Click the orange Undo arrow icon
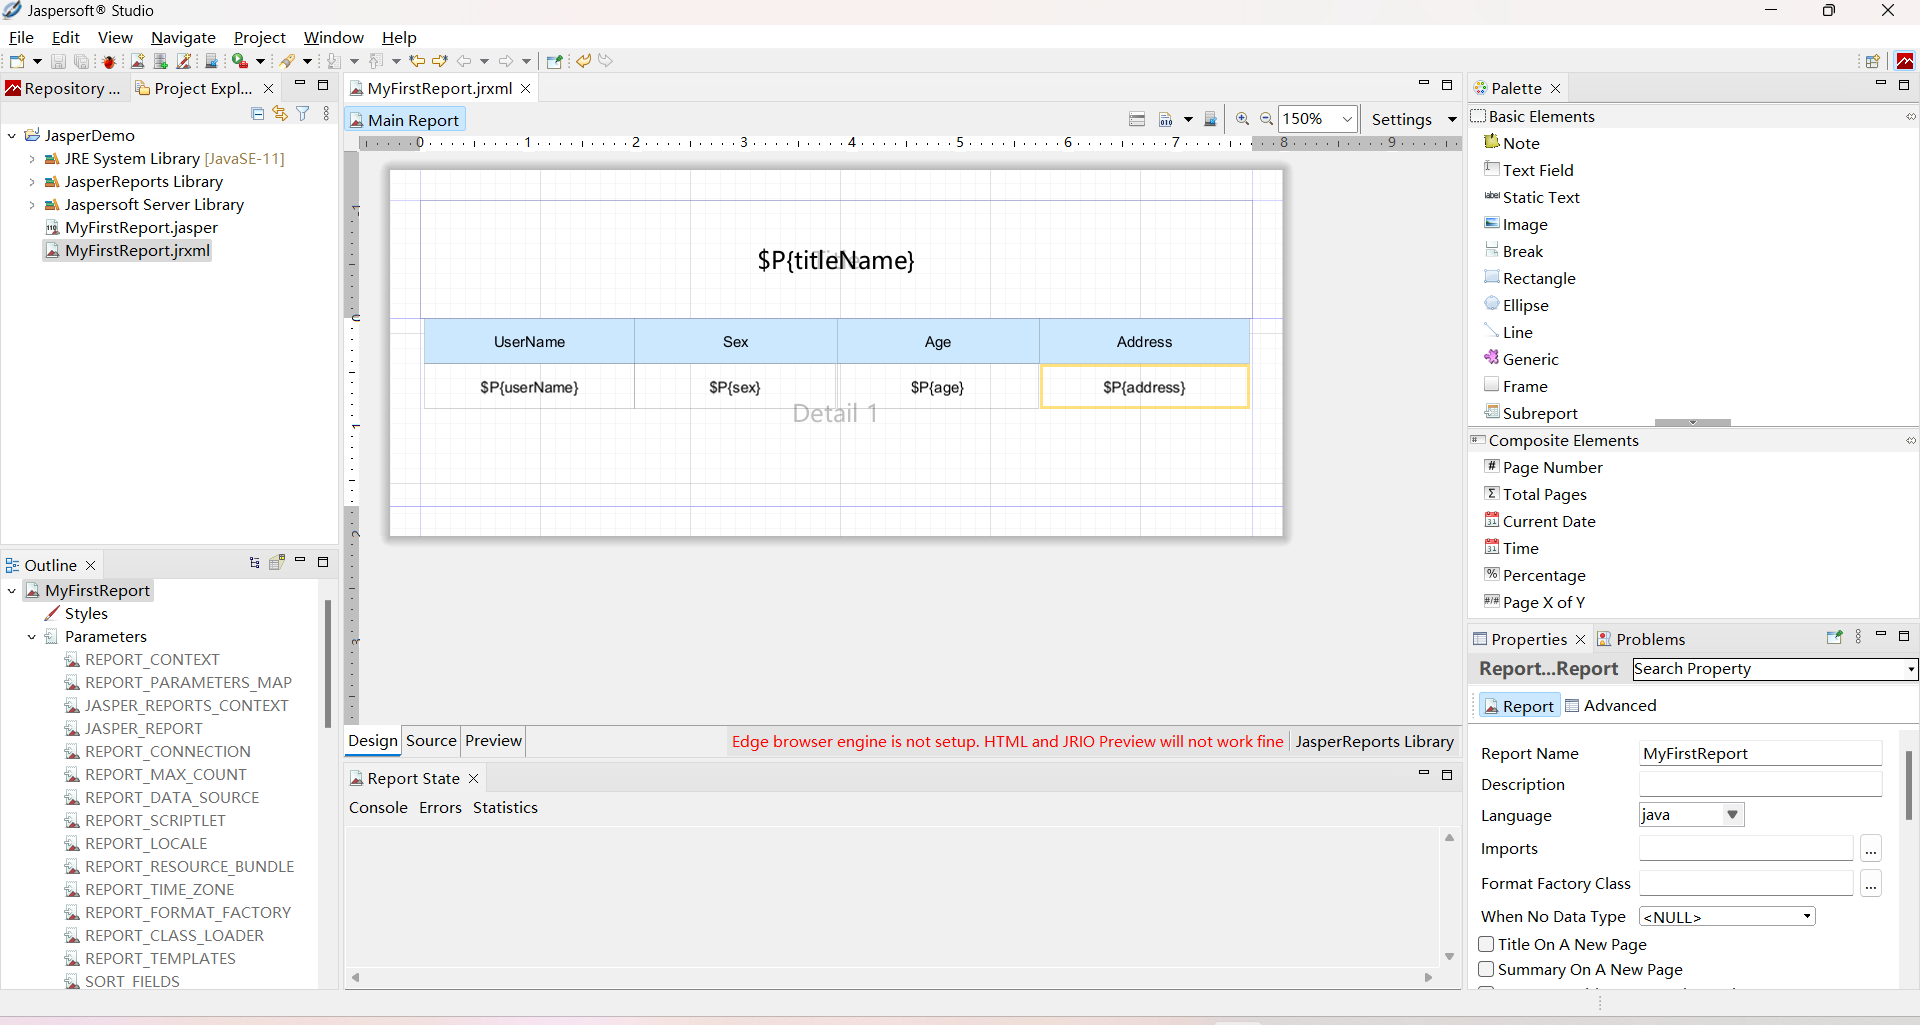 pos(584,61)
